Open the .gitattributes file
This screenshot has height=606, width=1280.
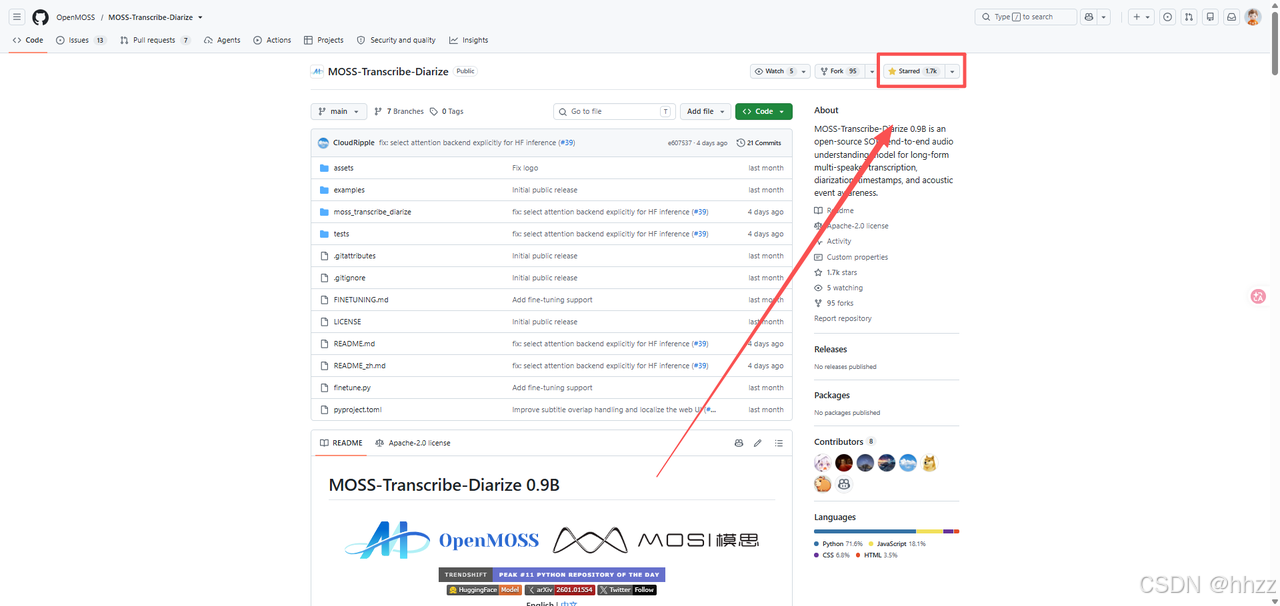coord(354,256)
